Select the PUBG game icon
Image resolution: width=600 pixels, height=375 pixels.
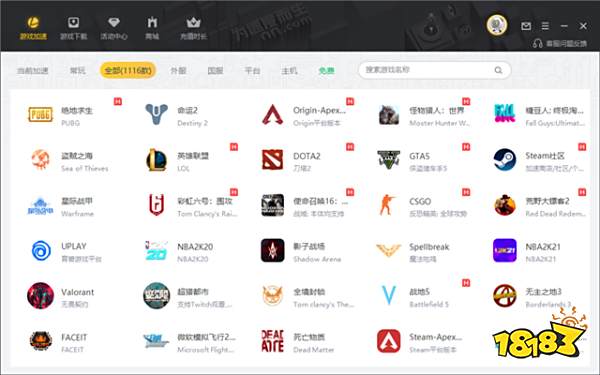(x=41, y=114)
